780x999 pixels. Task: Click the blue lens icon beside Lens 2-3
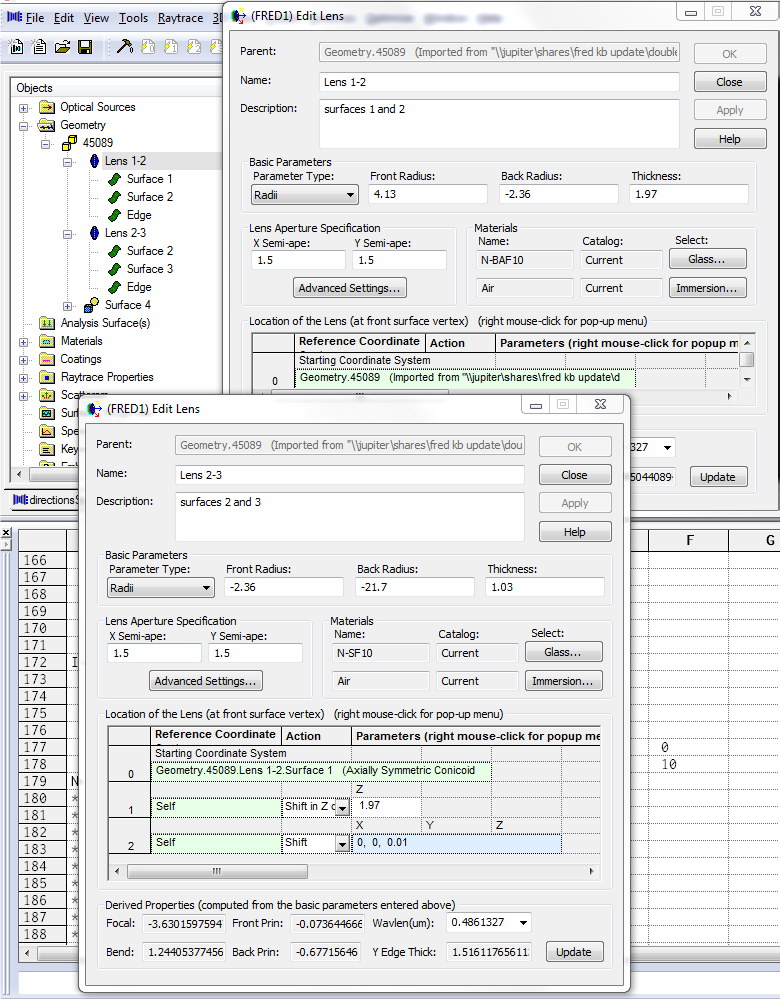(94, 233)
